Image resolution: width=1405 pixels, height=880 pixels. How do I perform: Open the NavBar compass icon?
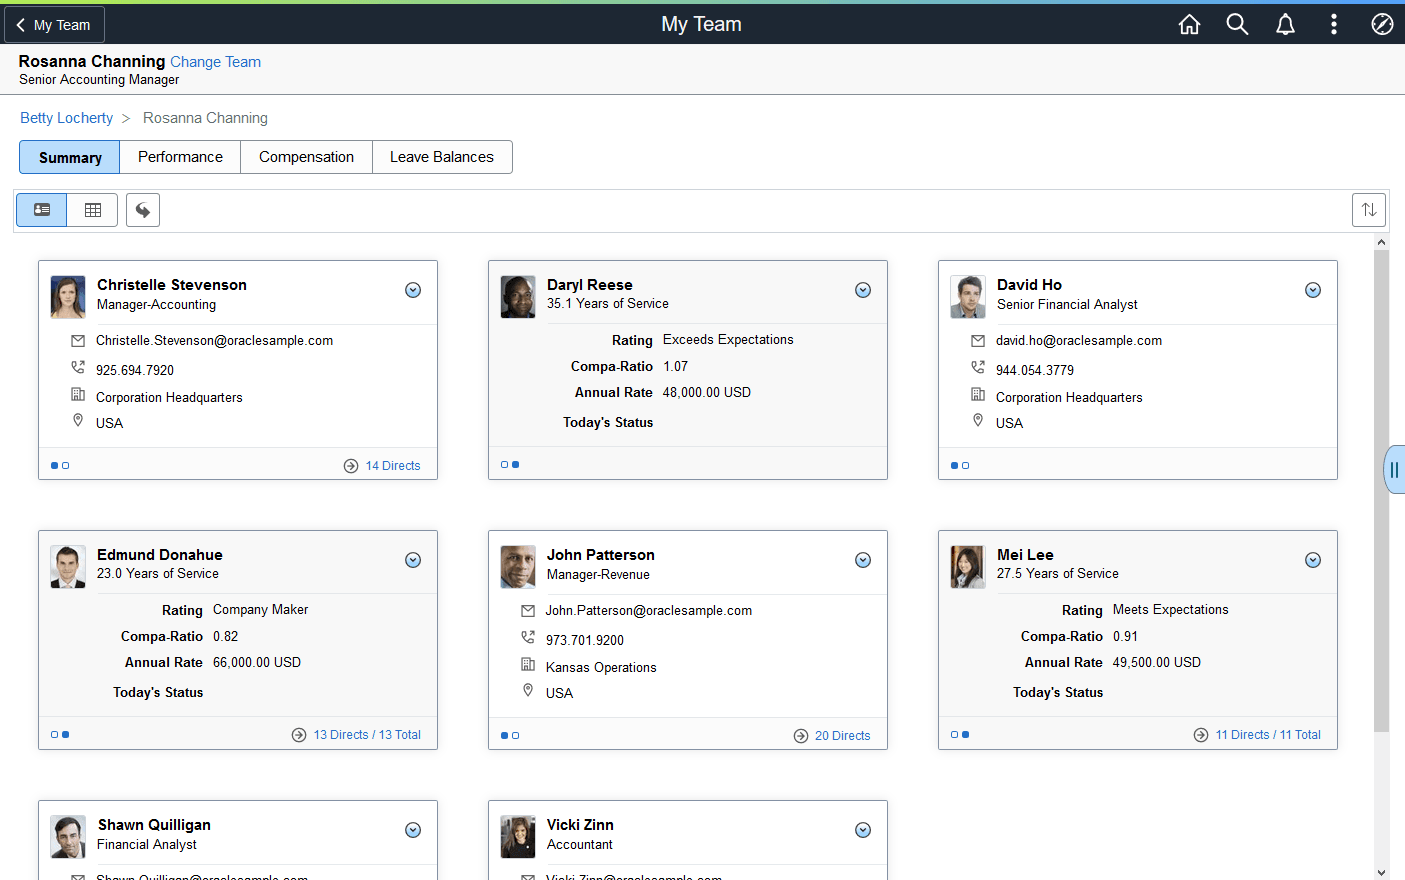pyautogui.click(x=1382, y=24)
